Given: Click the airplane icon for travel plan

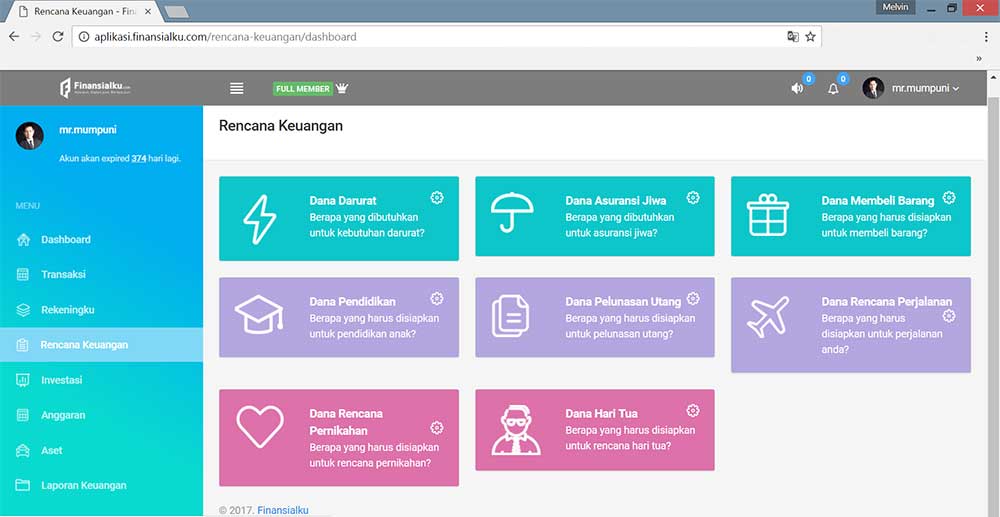Looking at the screenshot, I should (x=768, y=317).
